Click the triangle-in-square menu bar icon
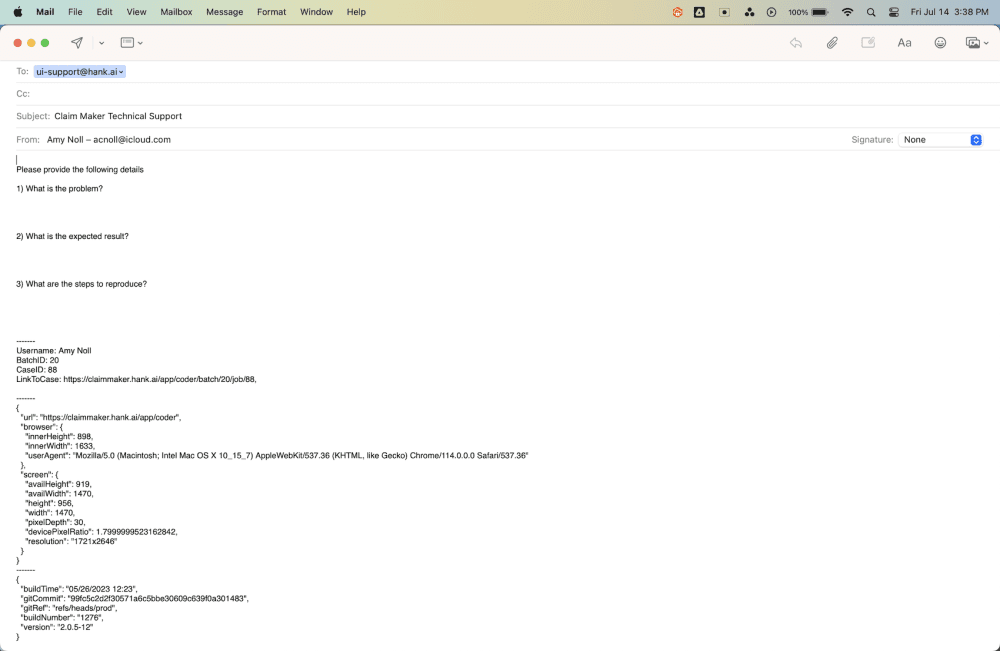 coord(700,11)
